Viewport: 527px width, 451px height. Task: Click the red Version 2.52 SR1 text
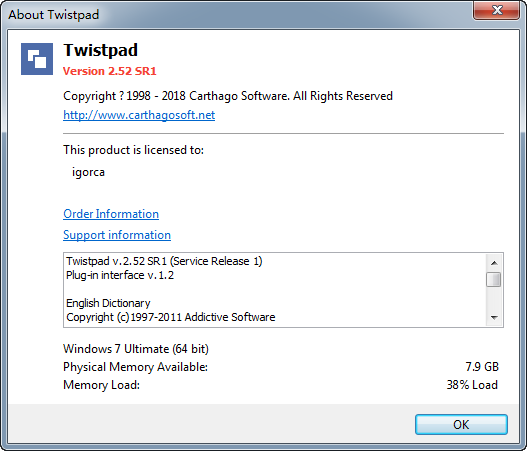pyautogui.click(x=110, y=71)
